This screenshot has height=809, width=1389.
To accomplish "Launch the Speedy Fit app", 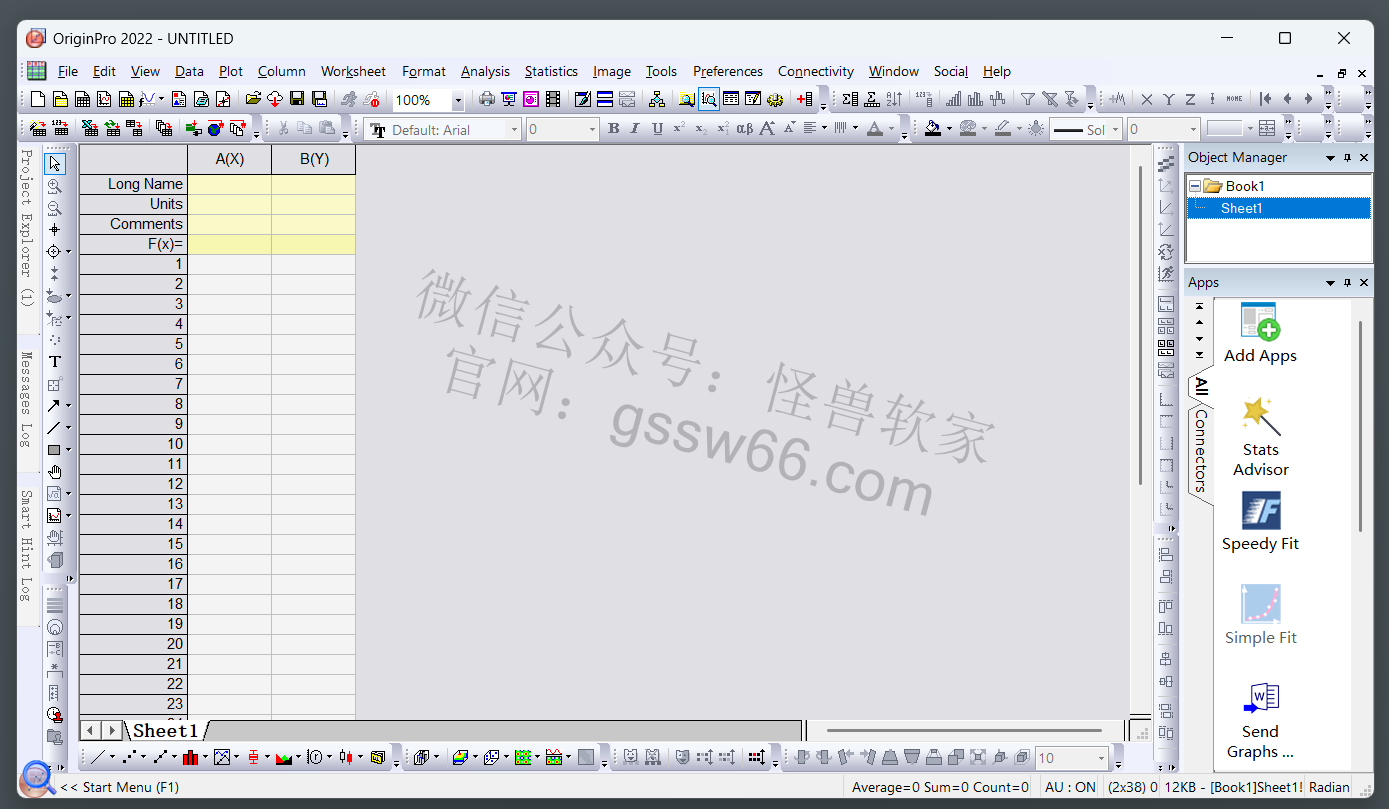I will (x=1260, y=522).
